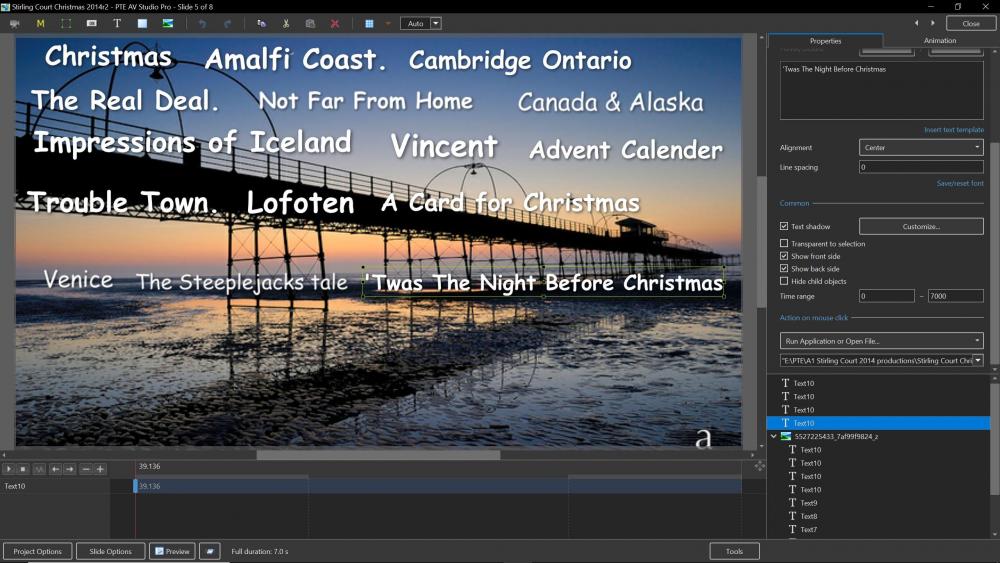Click the Mask tool (yellow M) icon

point(40,23)
